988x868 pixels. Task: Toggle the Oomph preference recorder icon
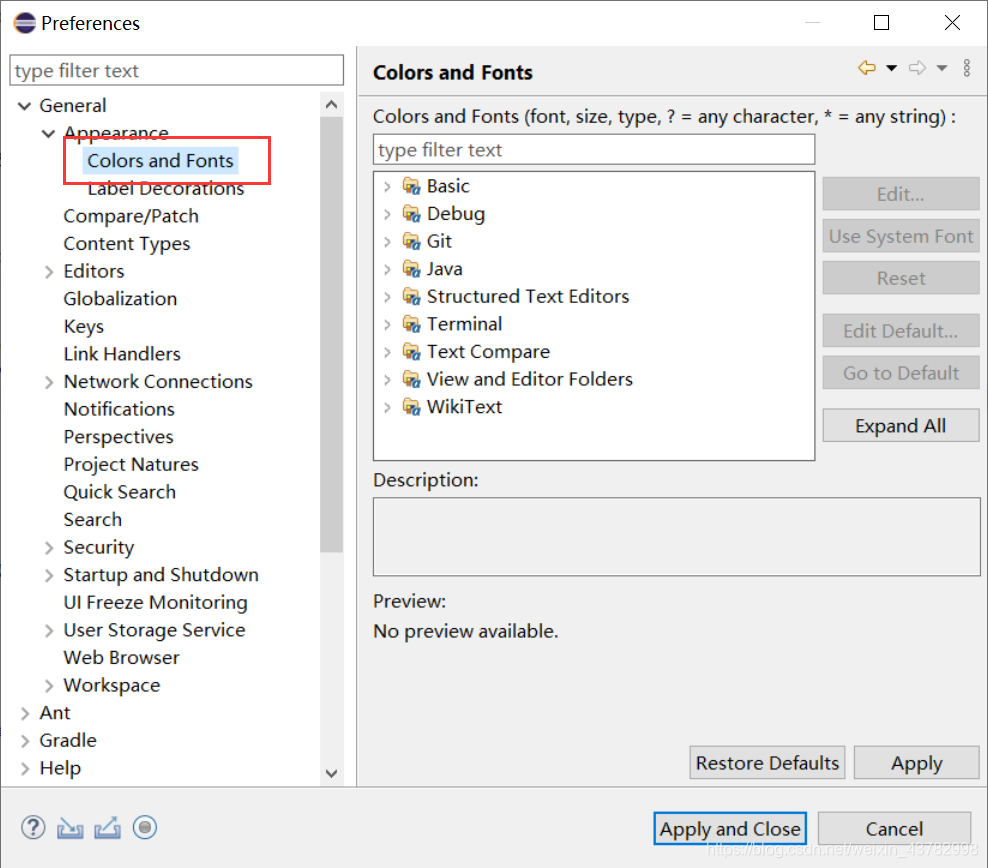point(145,827)
